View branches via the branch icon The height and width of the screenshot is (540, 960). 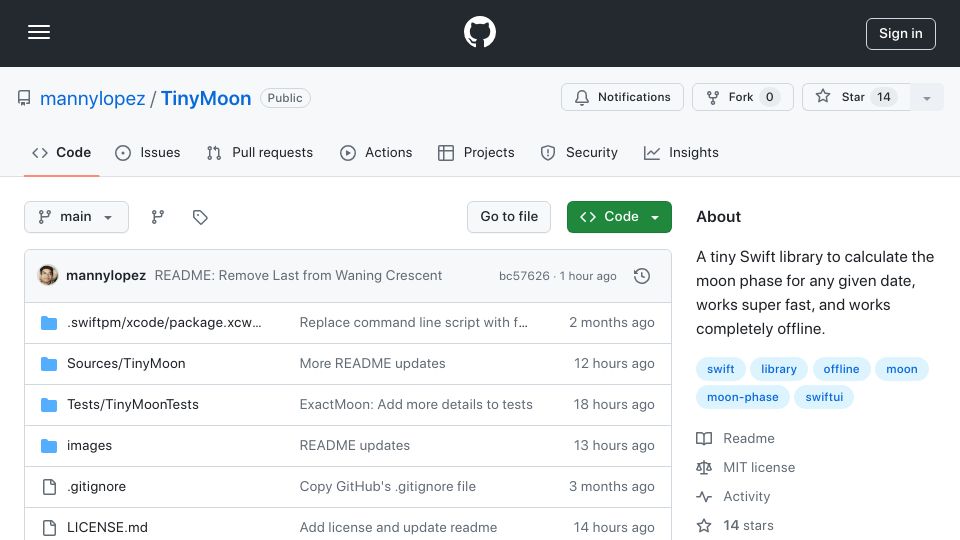pos(158,217)
